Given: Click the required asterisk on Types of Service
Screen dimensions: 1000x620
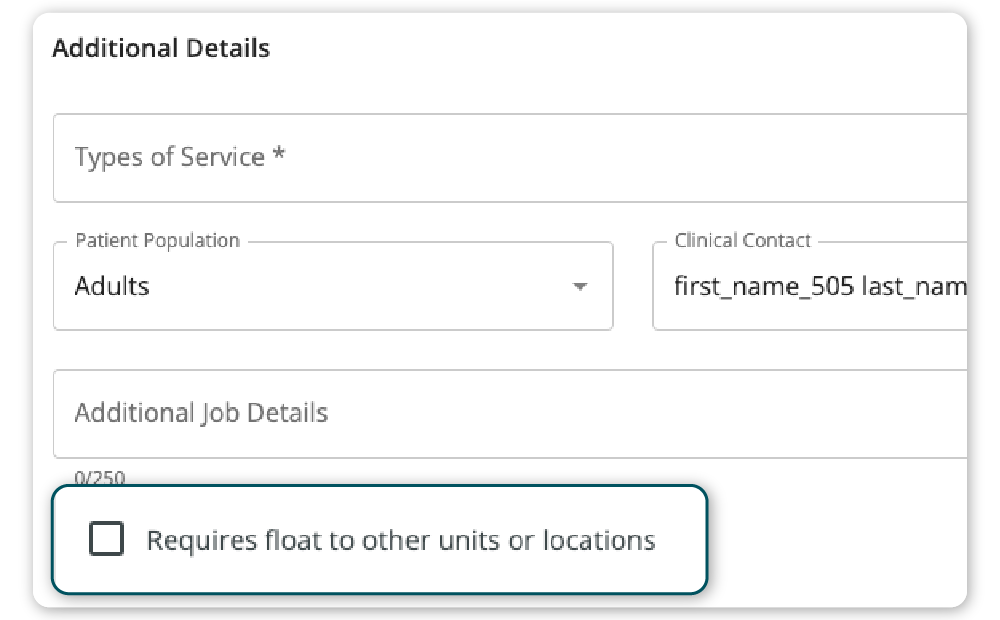Looking at the screenshot, I should click(x=279, y=156).
